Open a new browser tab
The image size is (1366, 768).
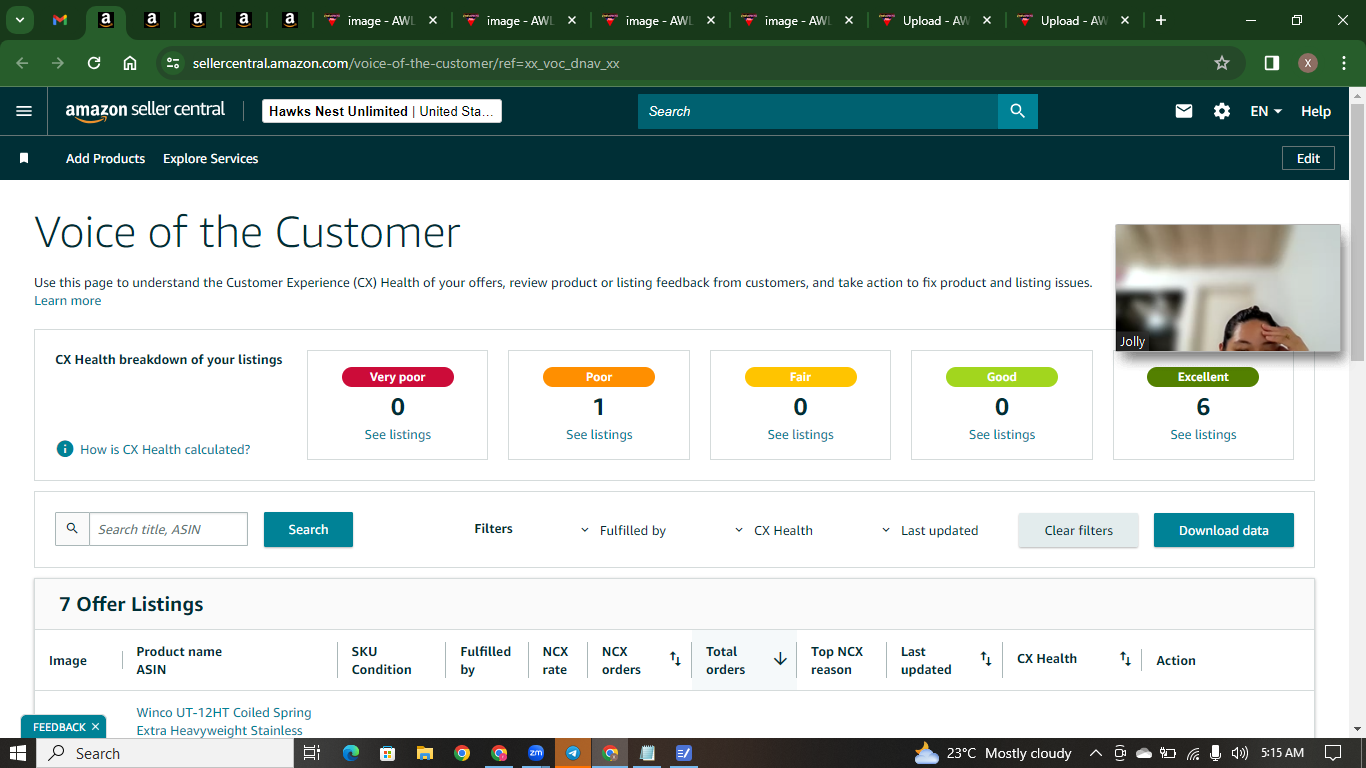pyautogui.click(x=1161, y=20)
